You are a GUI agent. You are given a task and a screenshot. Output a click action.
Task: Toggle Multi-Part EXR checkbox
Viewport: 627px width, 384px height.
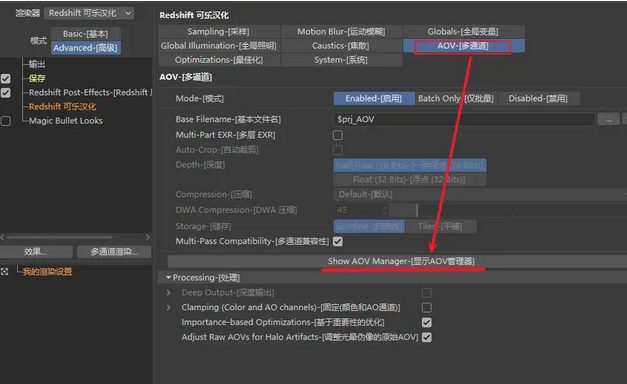coord(338,135)
